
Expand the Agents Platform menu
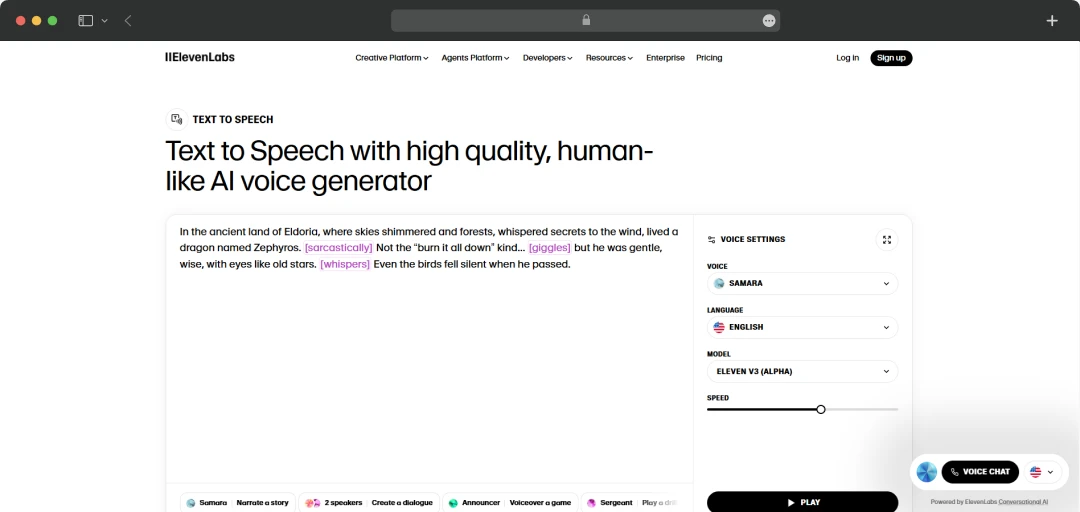click(475, 58)
